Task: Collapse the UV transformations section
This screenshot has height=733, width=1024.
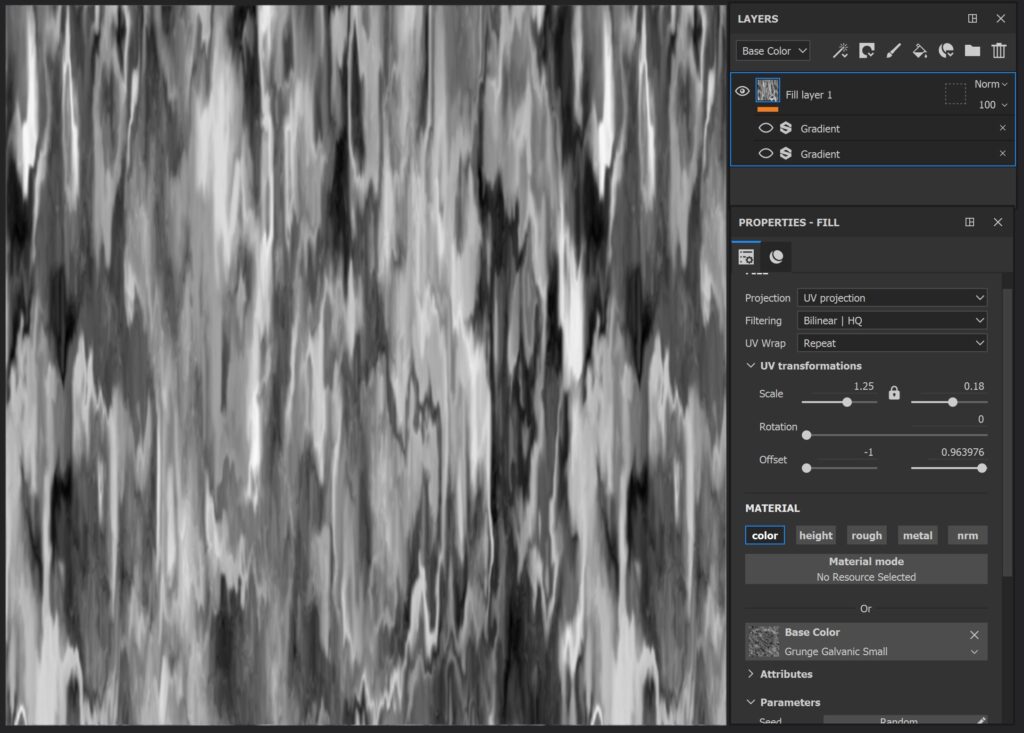Action: pyautogui.click(x=750, y=366)
